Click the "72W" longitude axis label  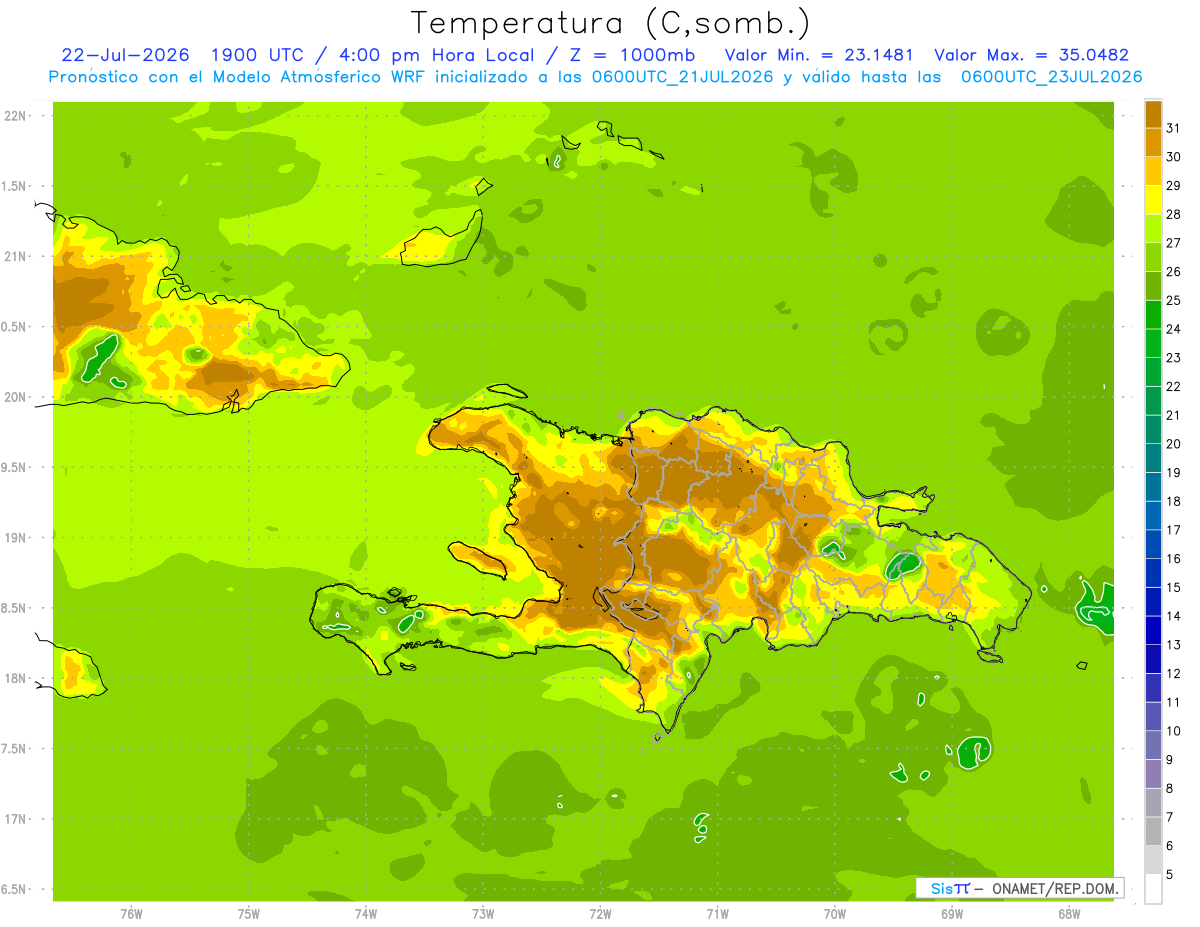click(x=601, y=913)
